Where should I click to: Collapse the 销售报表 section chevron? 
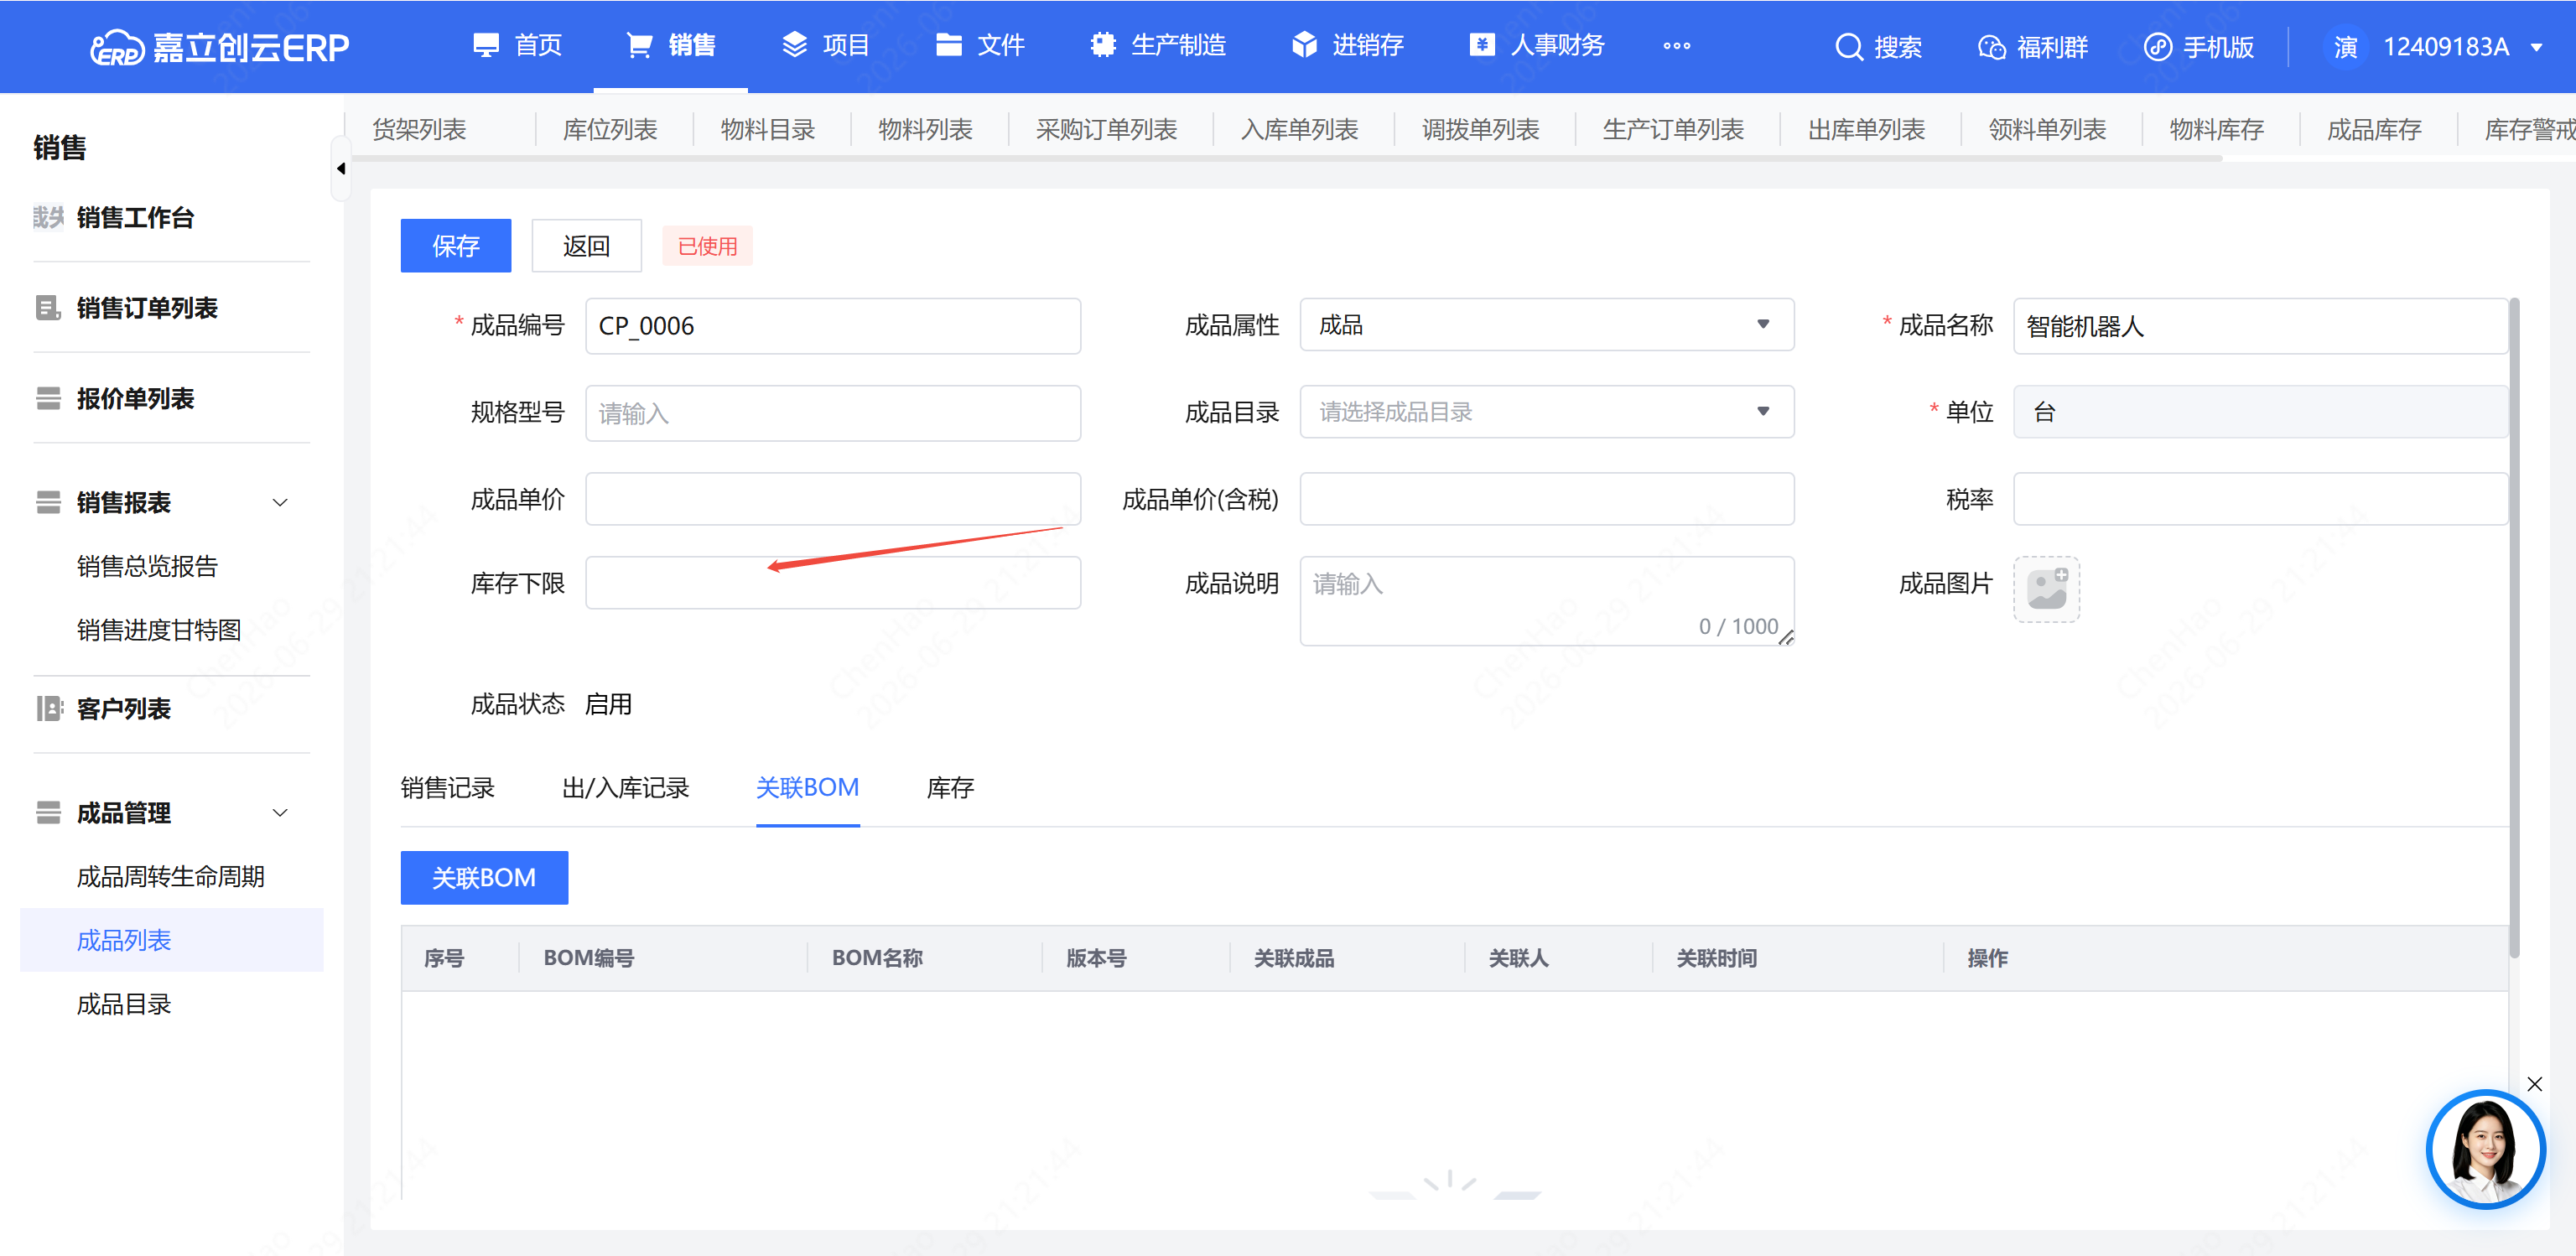pos(281,502)
